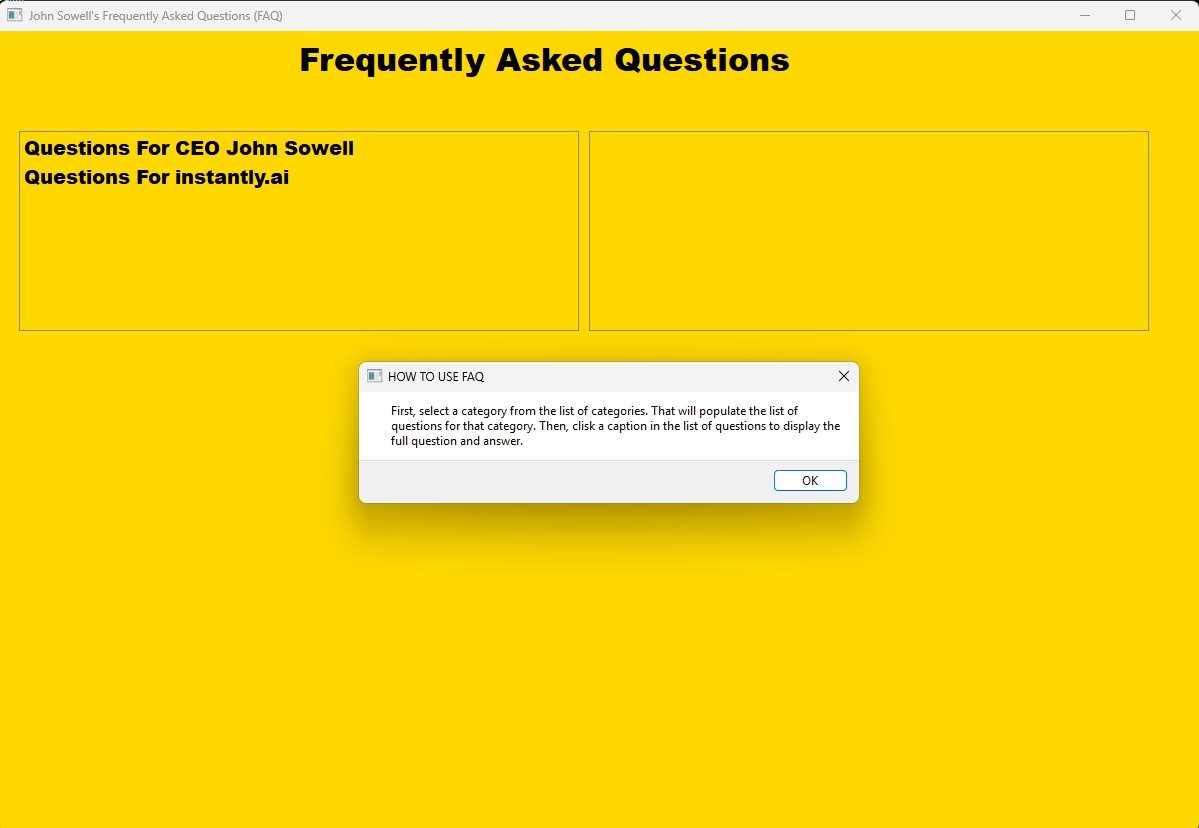
Task: Click the Frequently Asked Questions heading
Action: tap(544, 60)
